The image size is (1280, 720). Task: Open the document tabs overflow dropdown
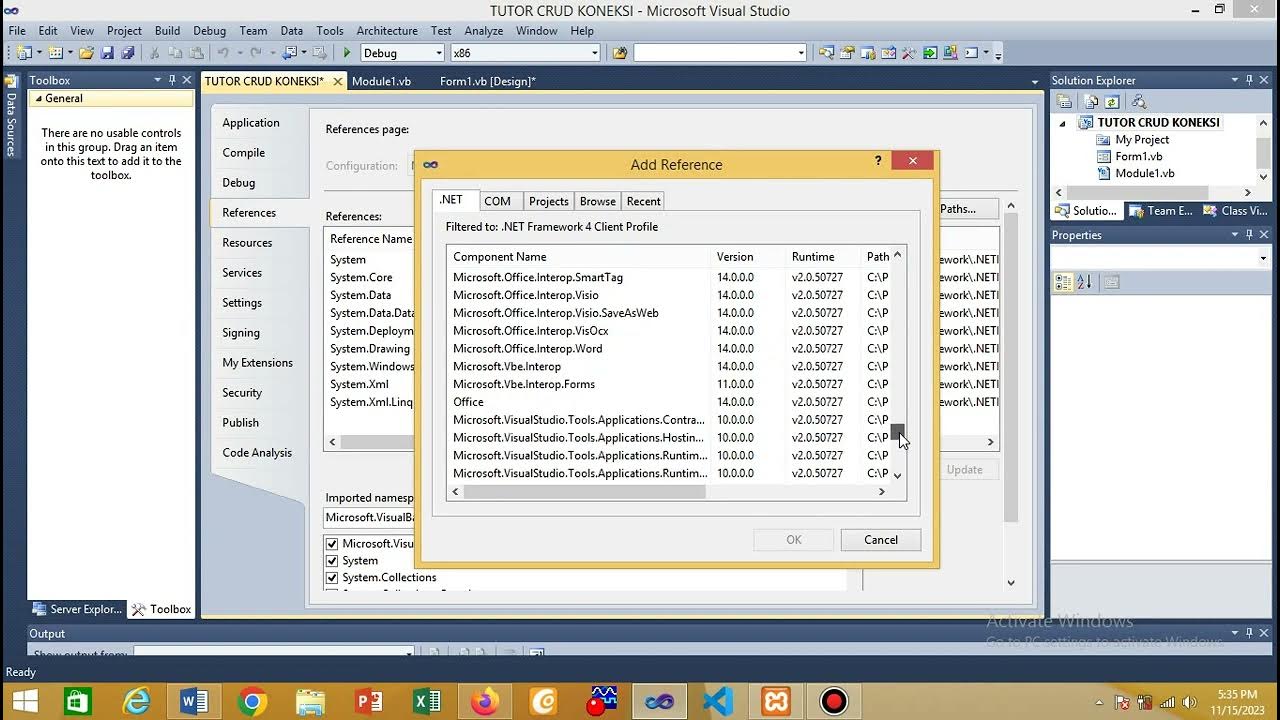tap(1035, 82)
